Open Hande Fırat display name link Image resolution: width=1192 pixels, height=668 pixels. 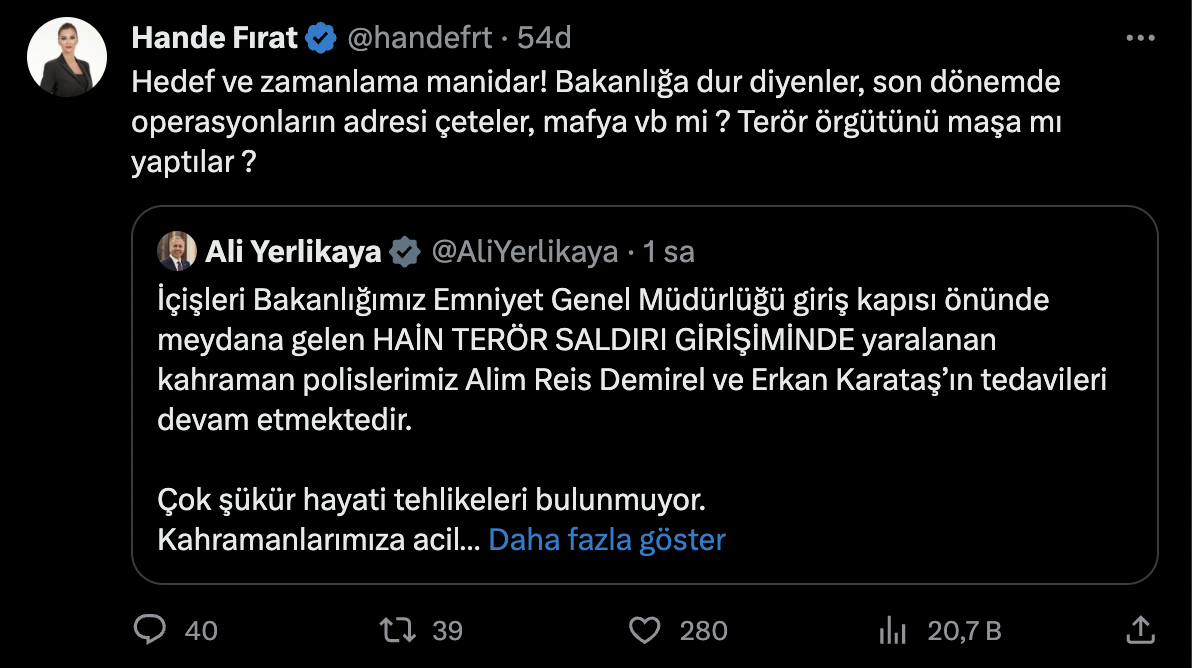(215, 39)
